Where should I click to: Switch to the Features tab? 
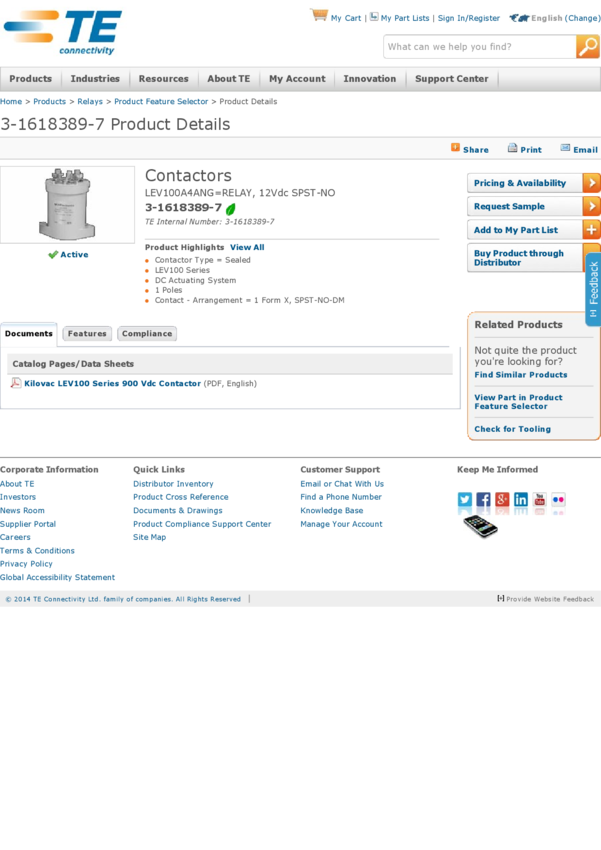tap(87, 333)
